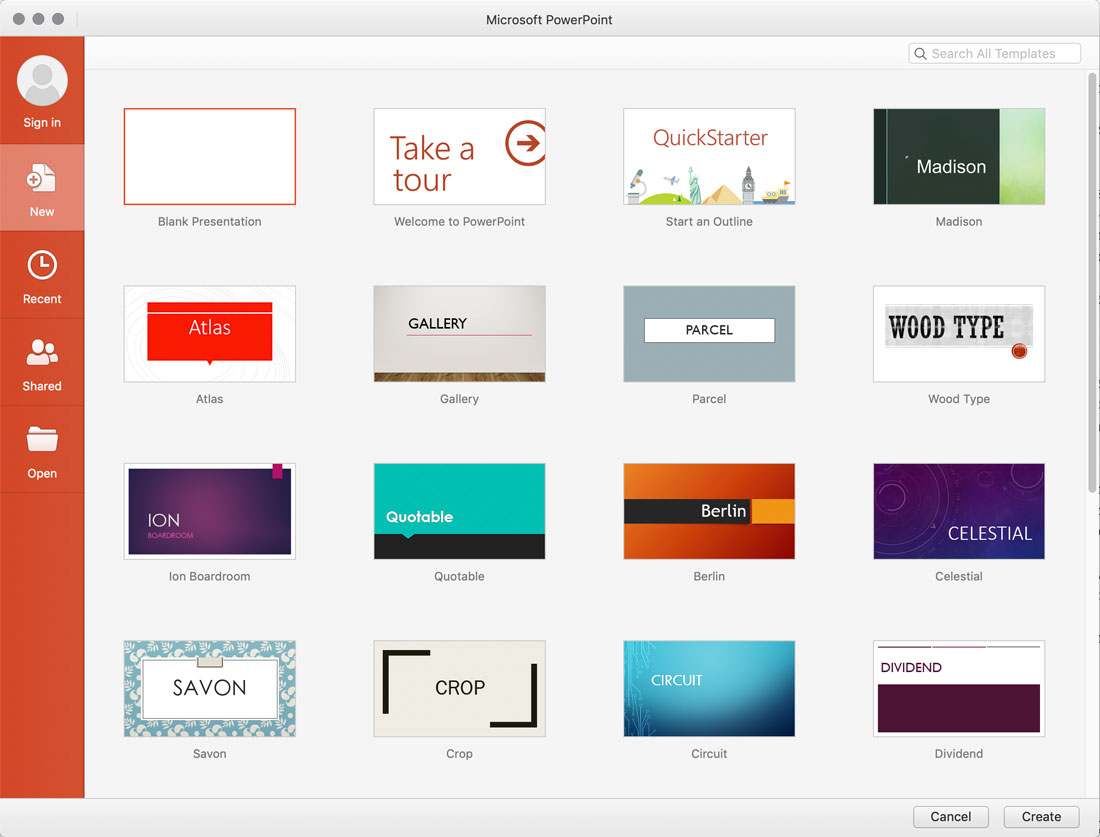Open the Take a tour welcome presentation
Image resolution: width=1100 pixels, height=837 pixels.
point(459,156)
